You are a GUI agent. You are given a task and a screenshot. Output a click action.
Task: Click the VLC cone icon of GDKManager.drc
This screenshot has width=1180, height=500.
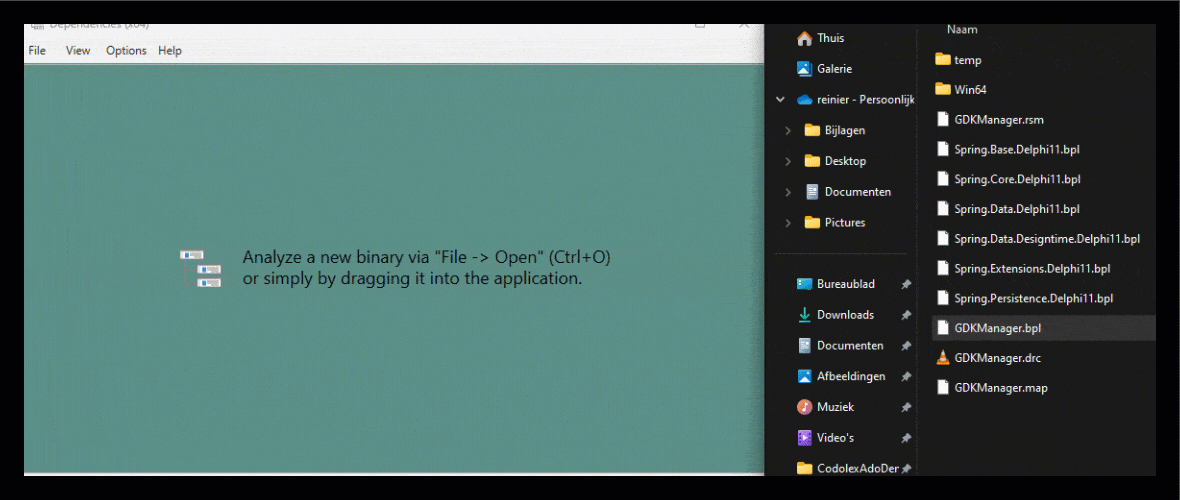pos(942,358)
